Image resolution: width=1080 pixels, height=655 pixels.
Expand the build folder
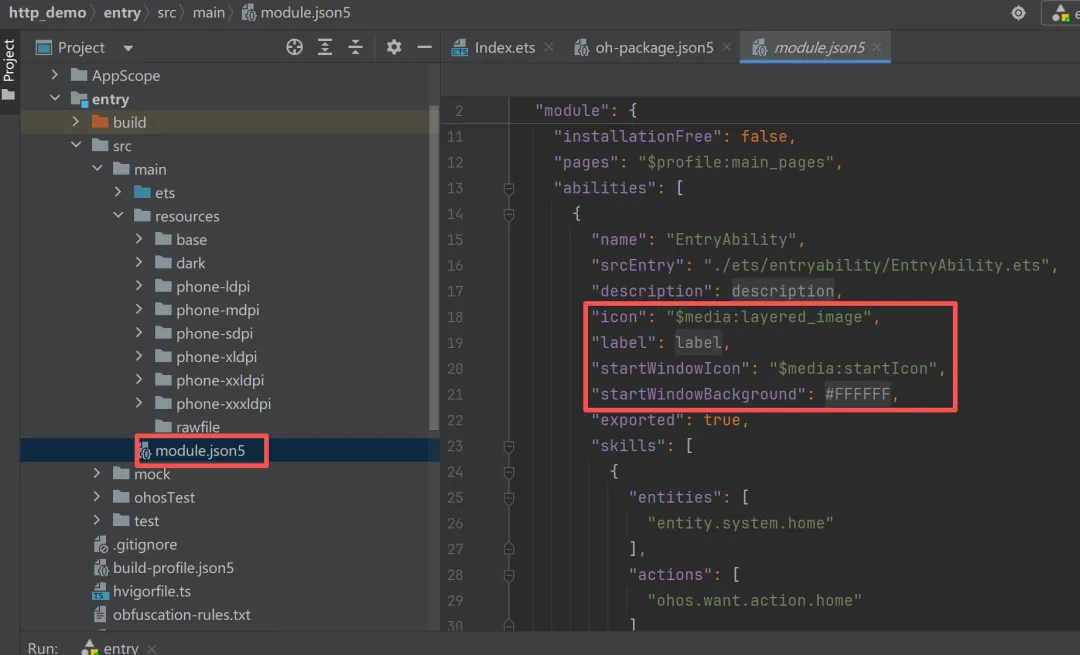pyautogui.click(x=76, y=121)
